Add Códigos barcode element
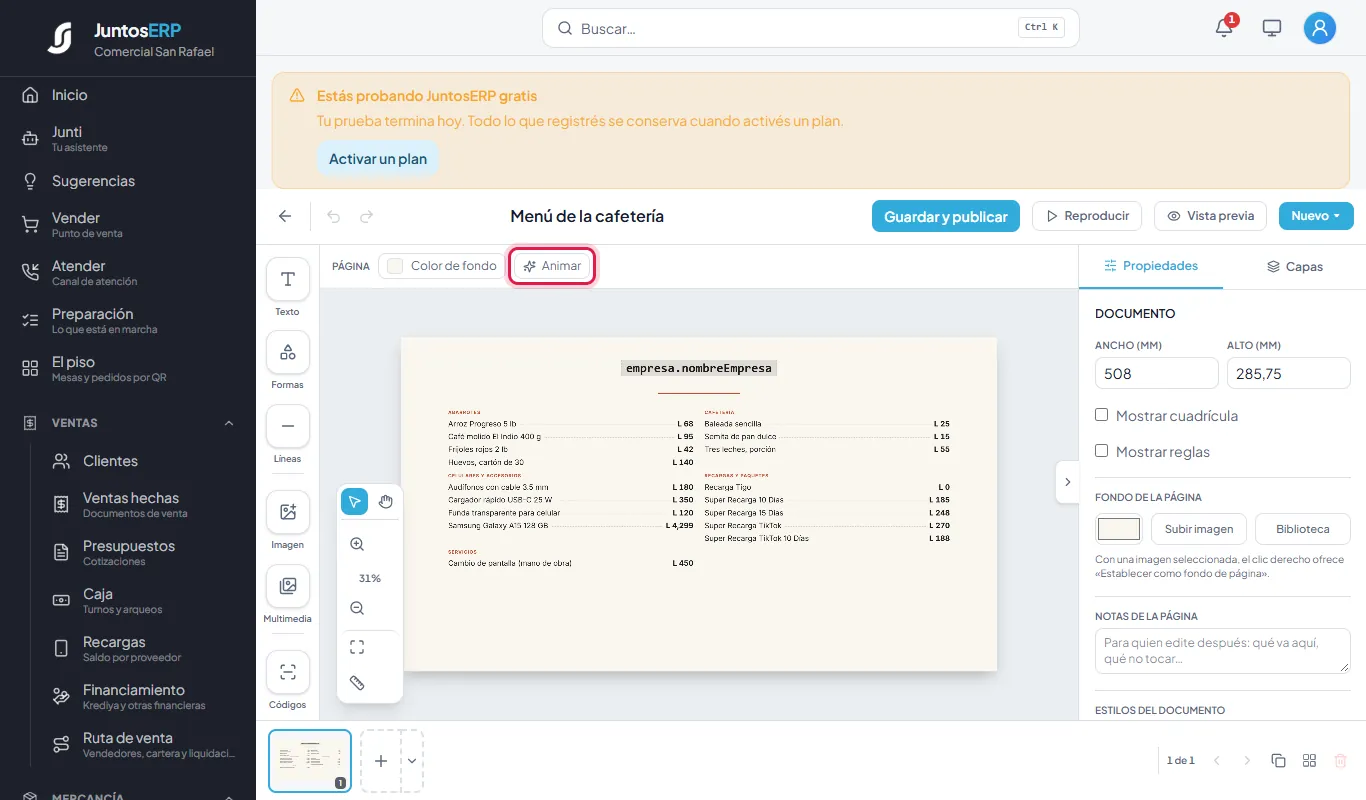Image resolution: width=1366 pixels, height=800 pixels. (x=288, y=672)
